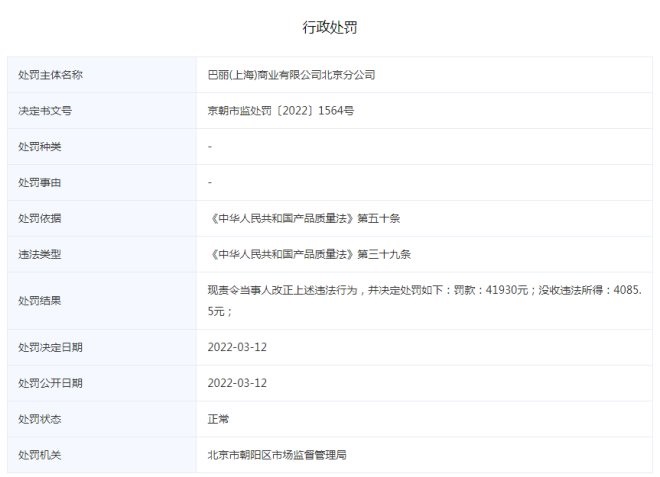The height and width of the screenshot is (477, 660).
Task: Click the 决定书文号 label cell
Action: tap(45, 111)
